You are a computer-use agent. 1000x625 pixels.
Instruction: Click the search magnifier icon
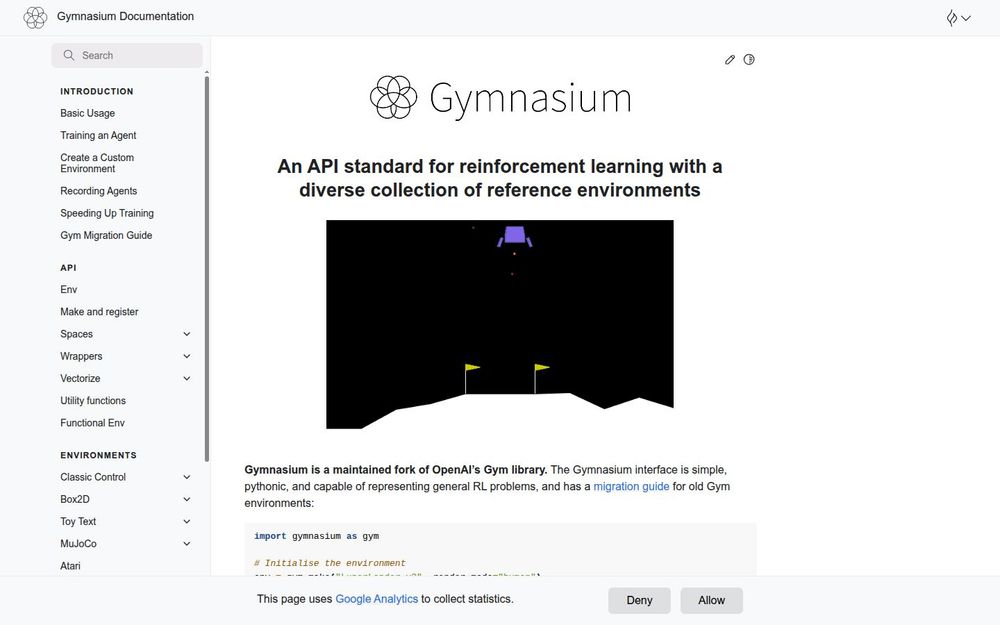(x=69, y=55)
